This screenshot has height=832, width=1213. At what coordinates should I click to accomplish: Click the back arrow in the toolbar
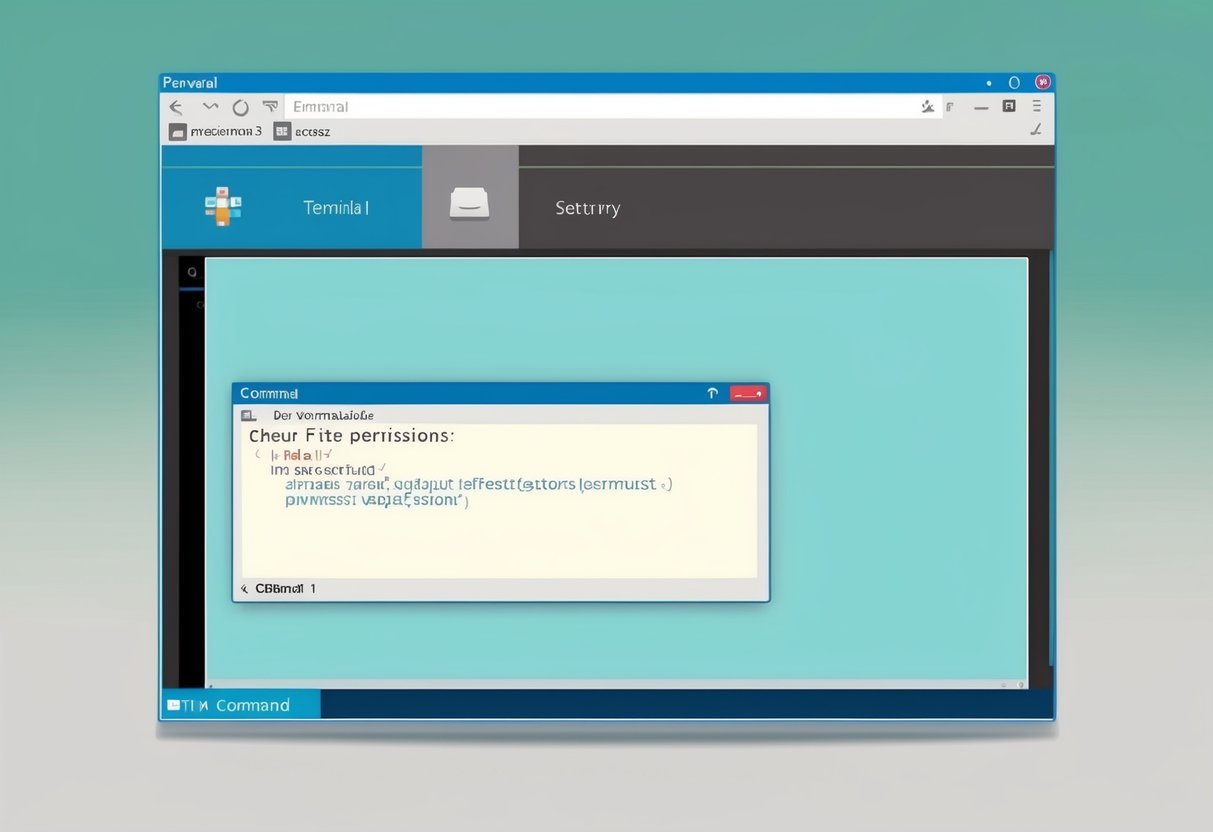pyautogui.click(x=176, y=107)
